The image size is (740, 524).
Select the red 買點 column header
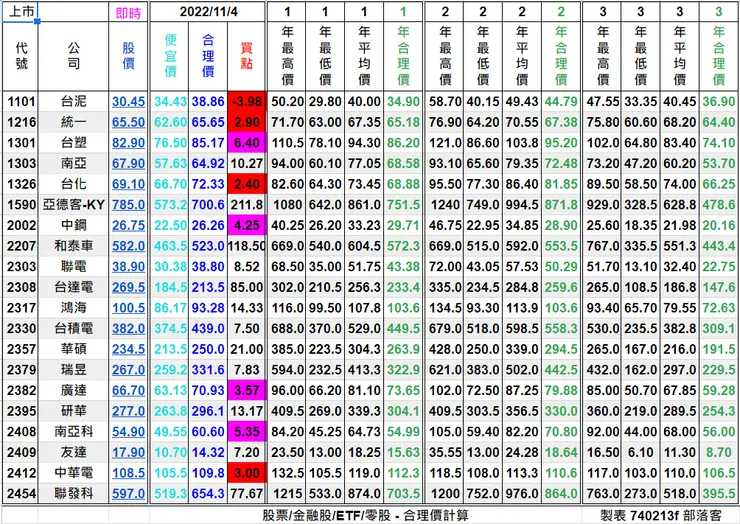tap(247, 56)
